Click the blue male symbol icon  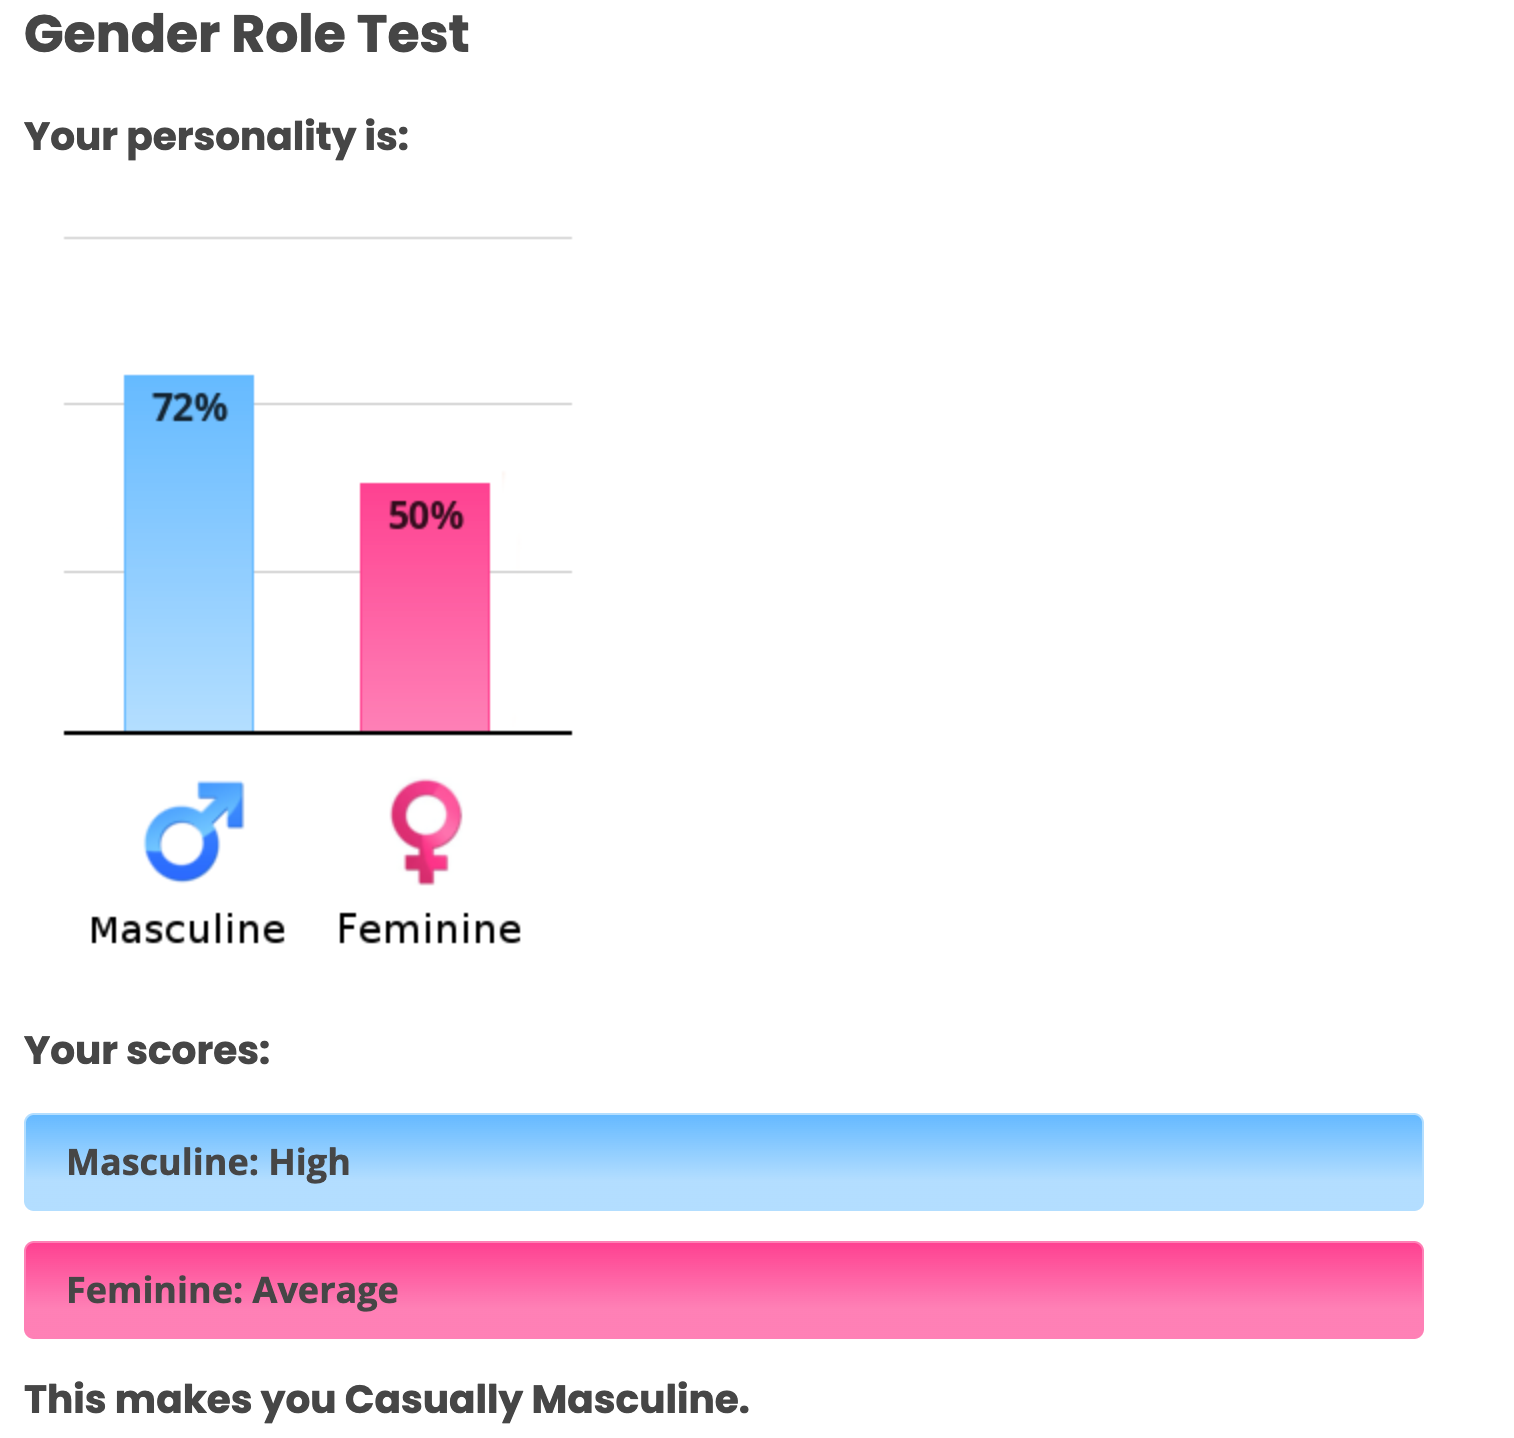coord(193,831)
